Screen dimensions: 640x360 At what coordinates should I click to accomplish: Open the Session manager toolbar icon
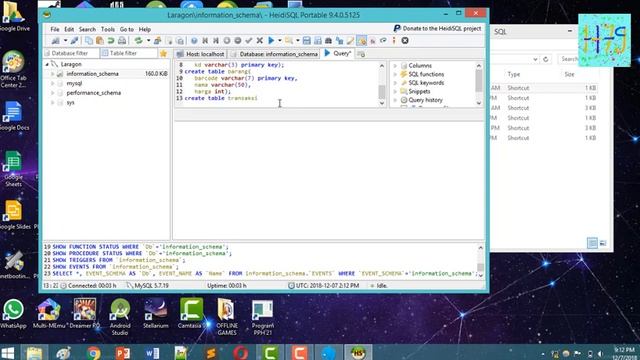tap(56, 40)
